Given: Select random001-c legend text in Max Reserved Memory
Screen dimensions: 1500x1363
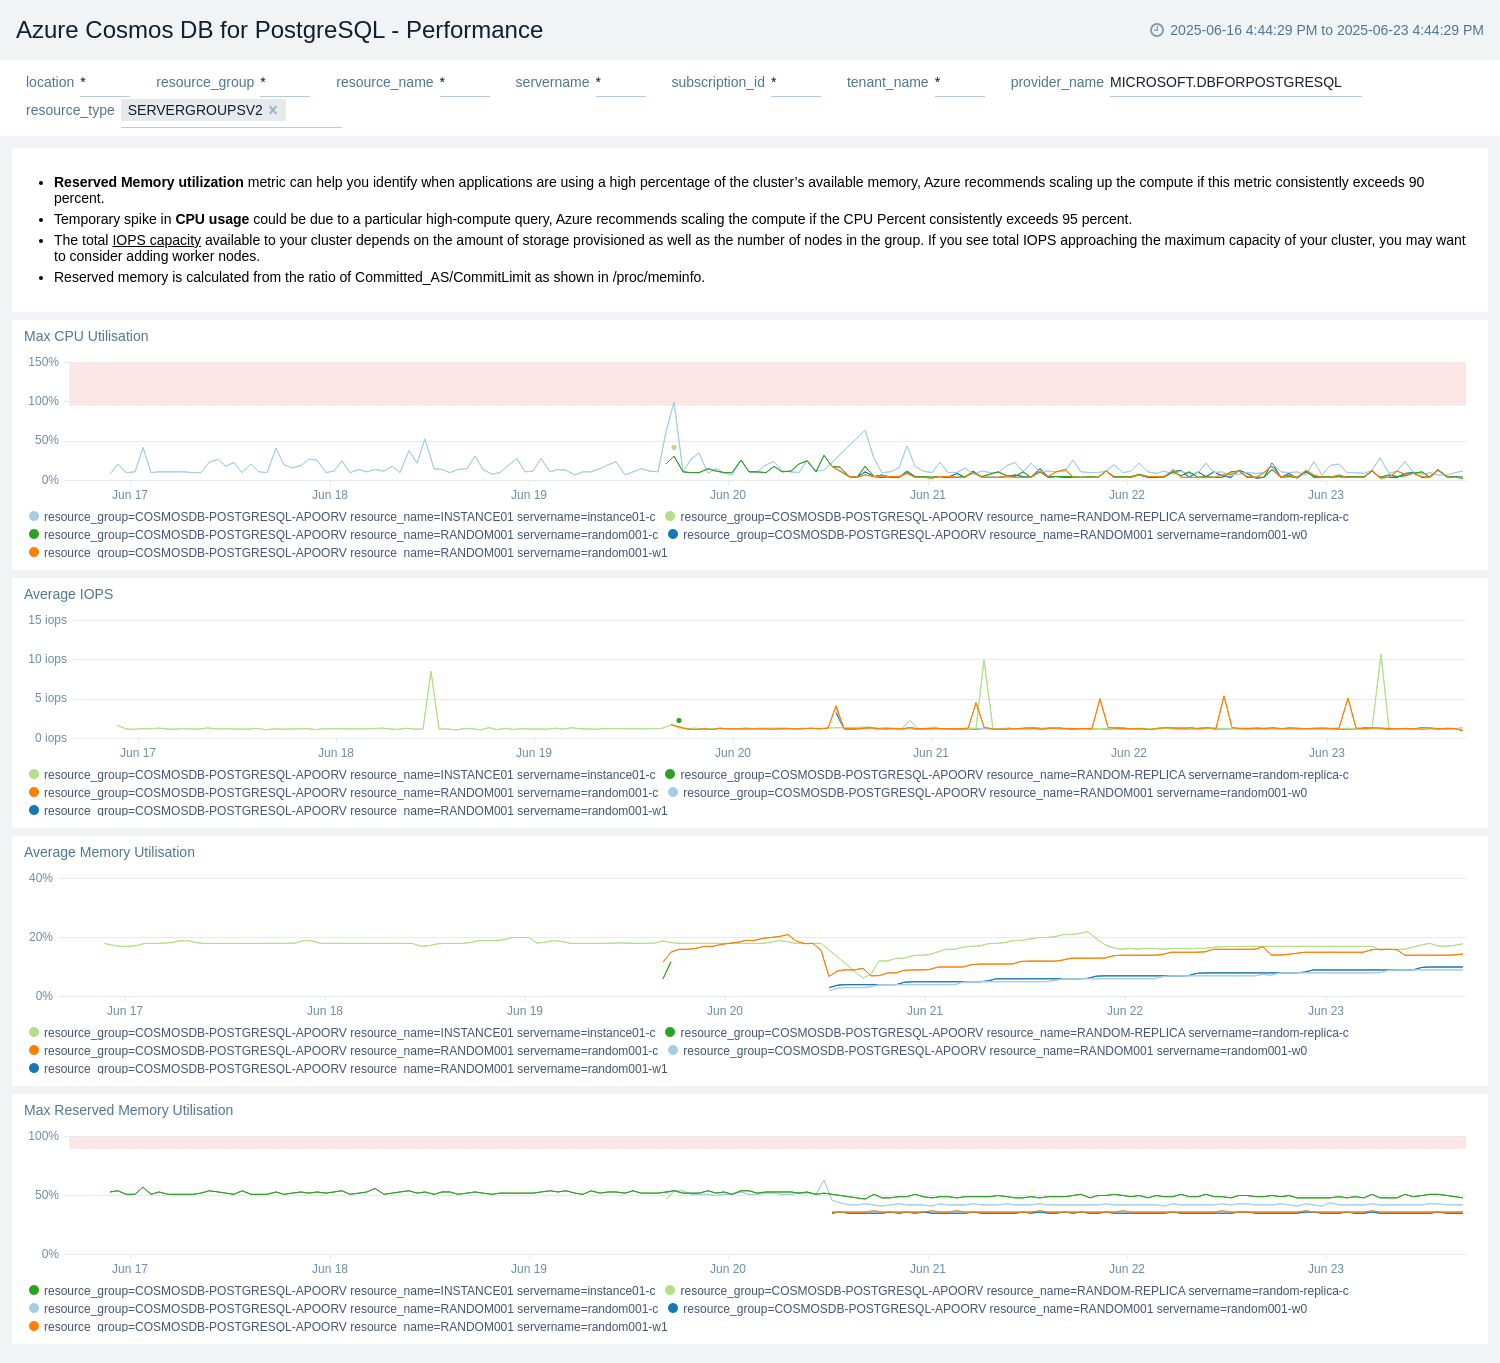Looking at the screenshot, I should click(x=351, y=1309).
